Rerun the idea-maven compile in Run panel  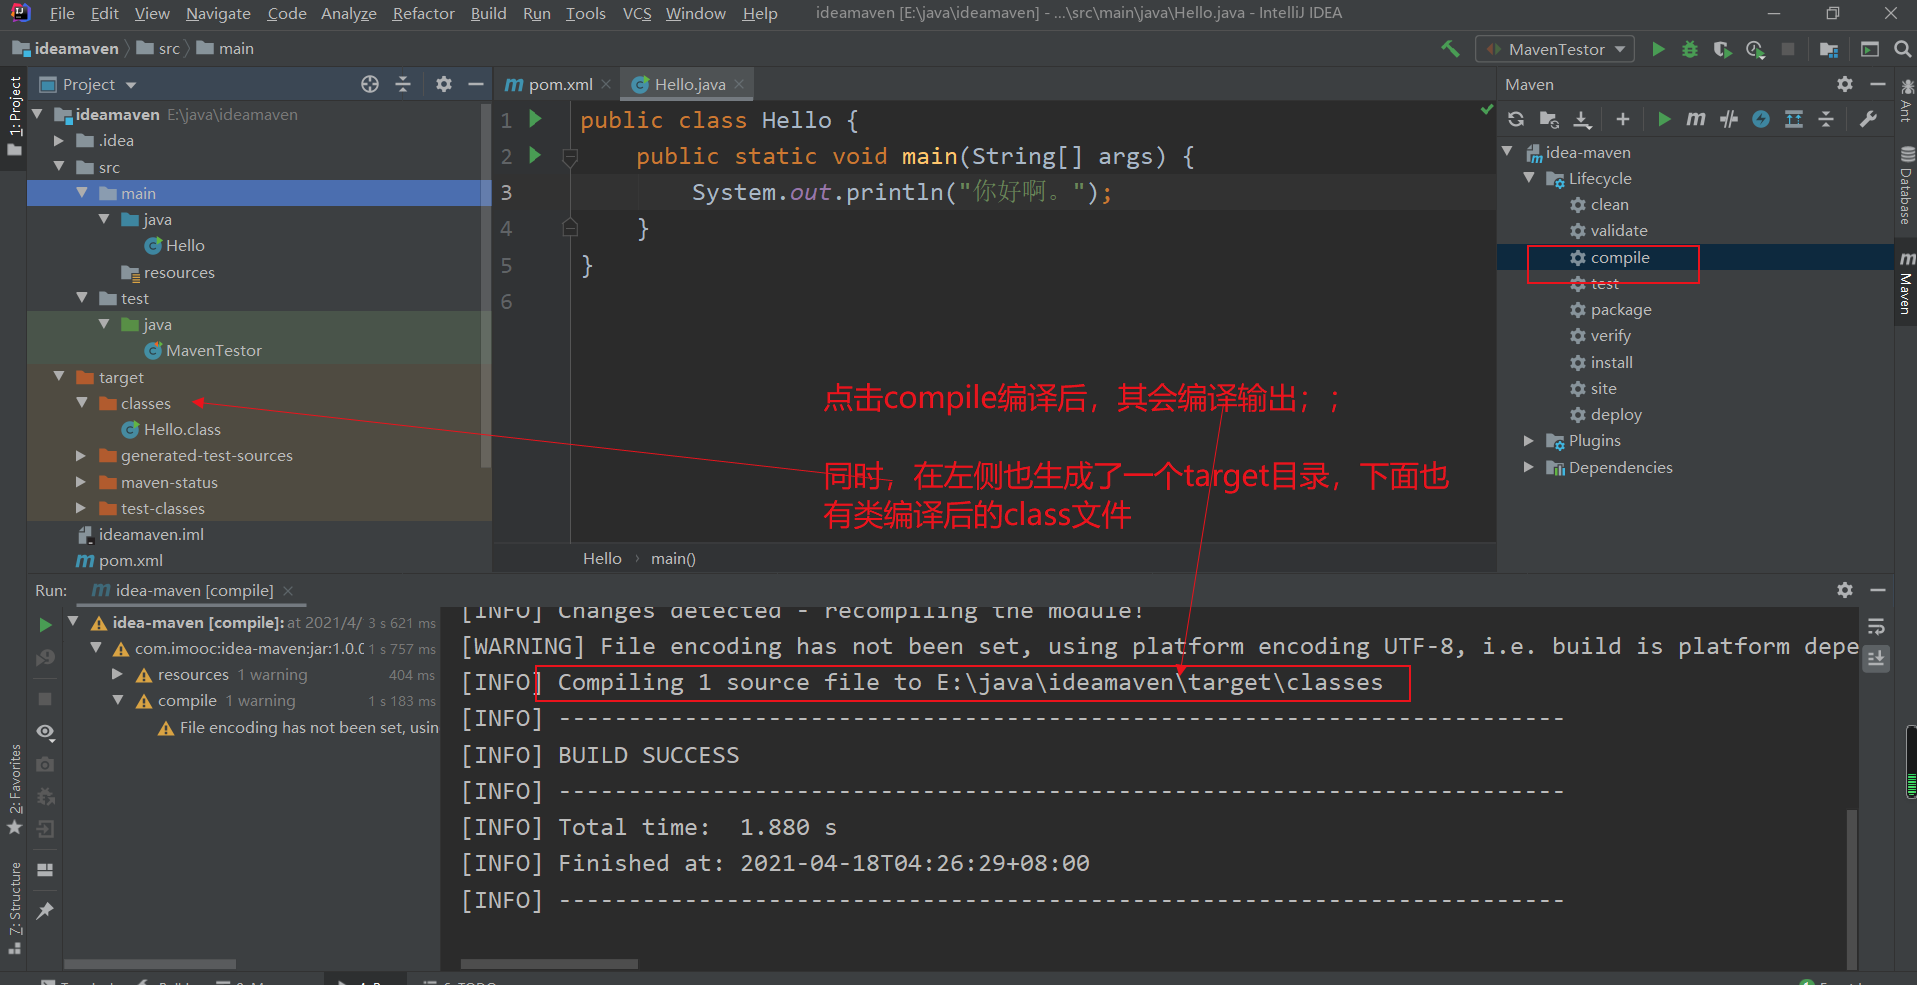tap(45, 625)
